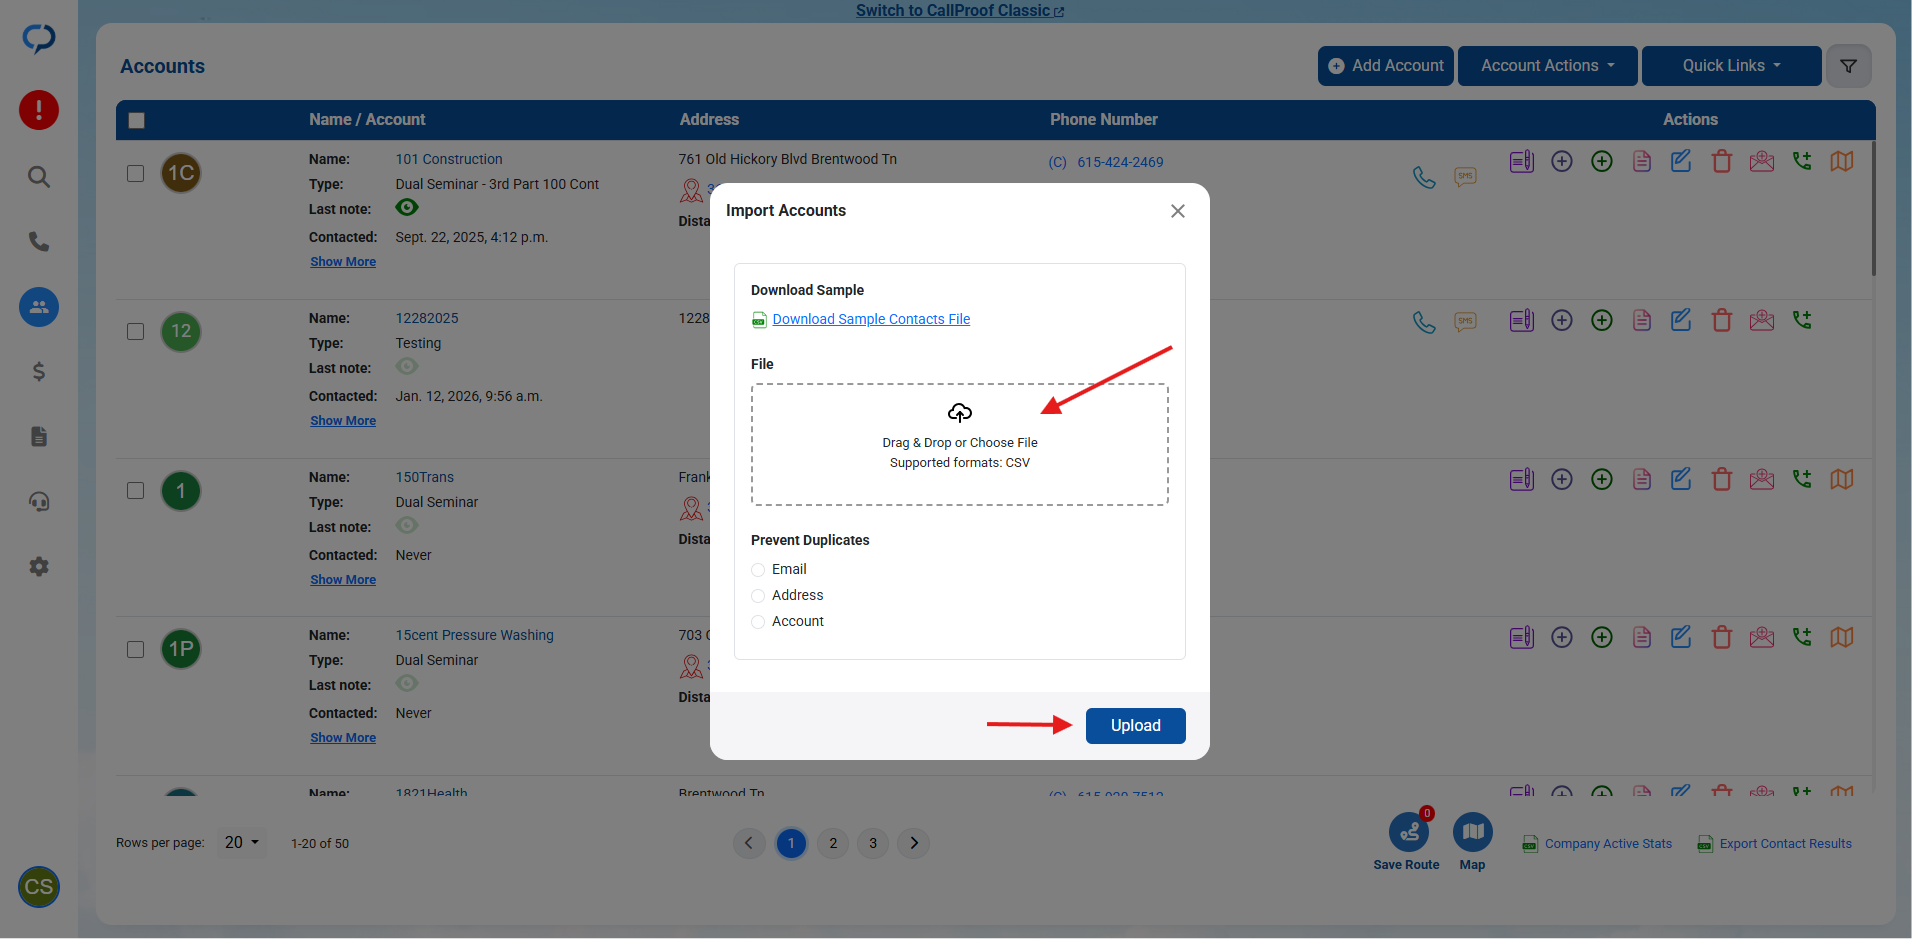
Task: Click the cloud upload icon
Action: tap(960, 413)
